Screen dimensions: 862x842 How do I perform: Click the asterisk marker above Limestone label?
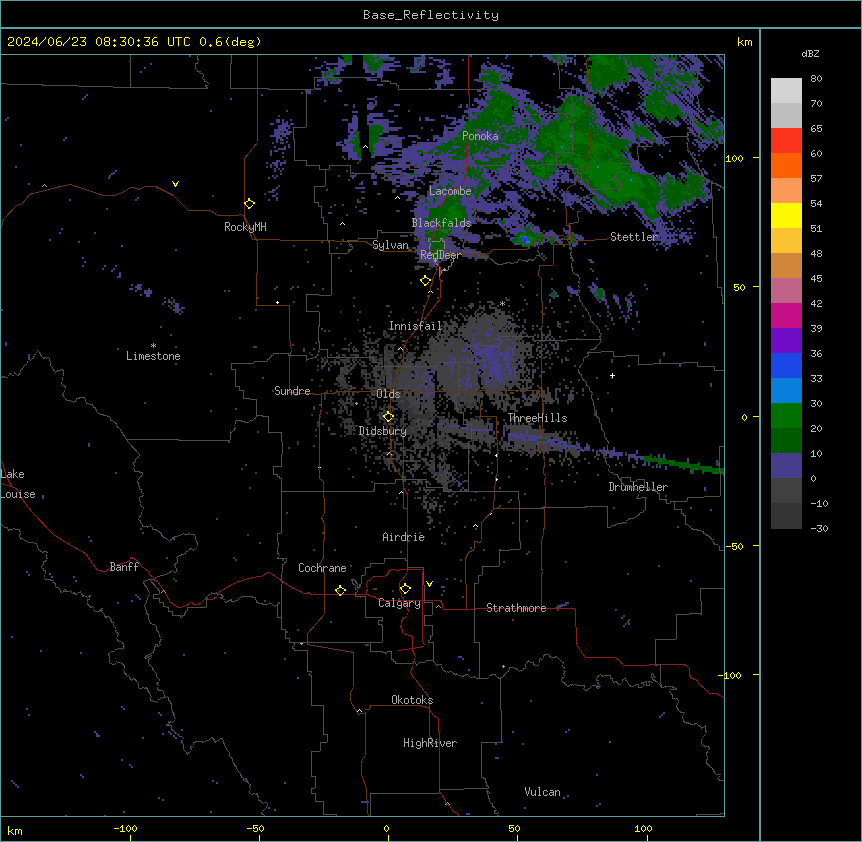click(153, 346)
